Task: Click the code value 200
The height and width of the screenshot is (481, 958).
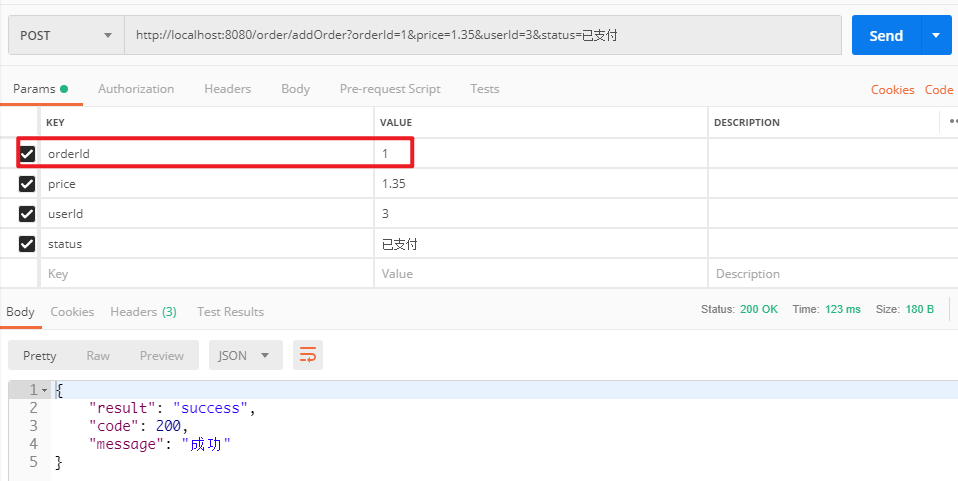Action: (x=168, y=426)
